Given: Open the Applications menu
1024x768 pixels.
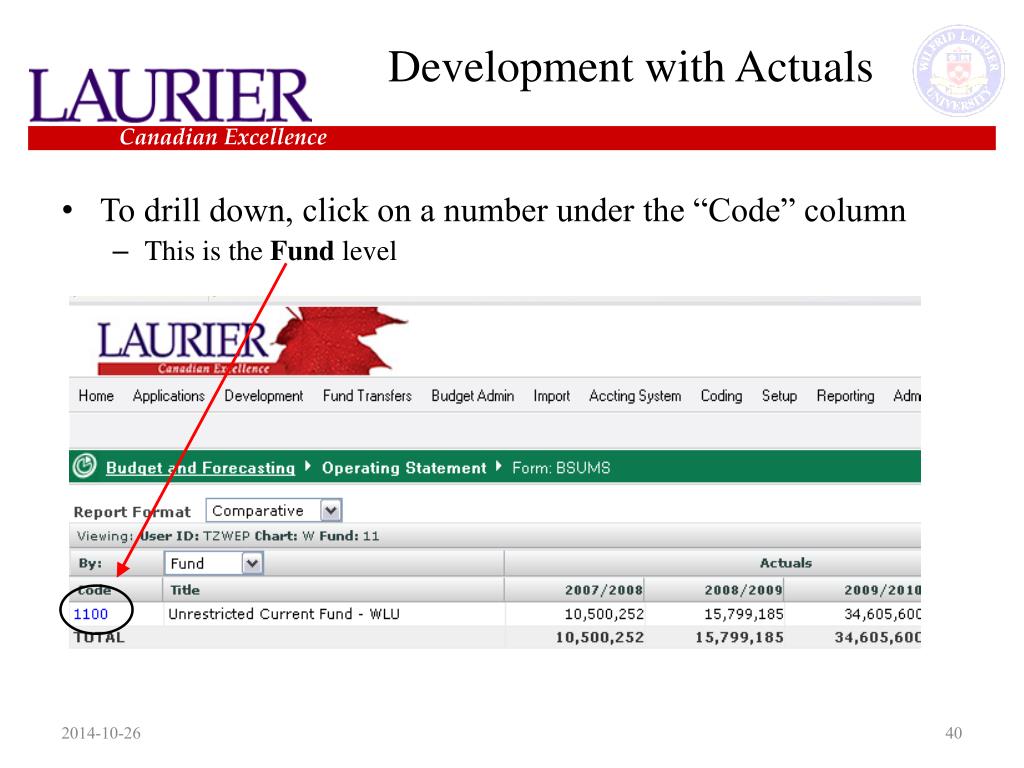Looking at the screenshot, I should tap(168, 396).
